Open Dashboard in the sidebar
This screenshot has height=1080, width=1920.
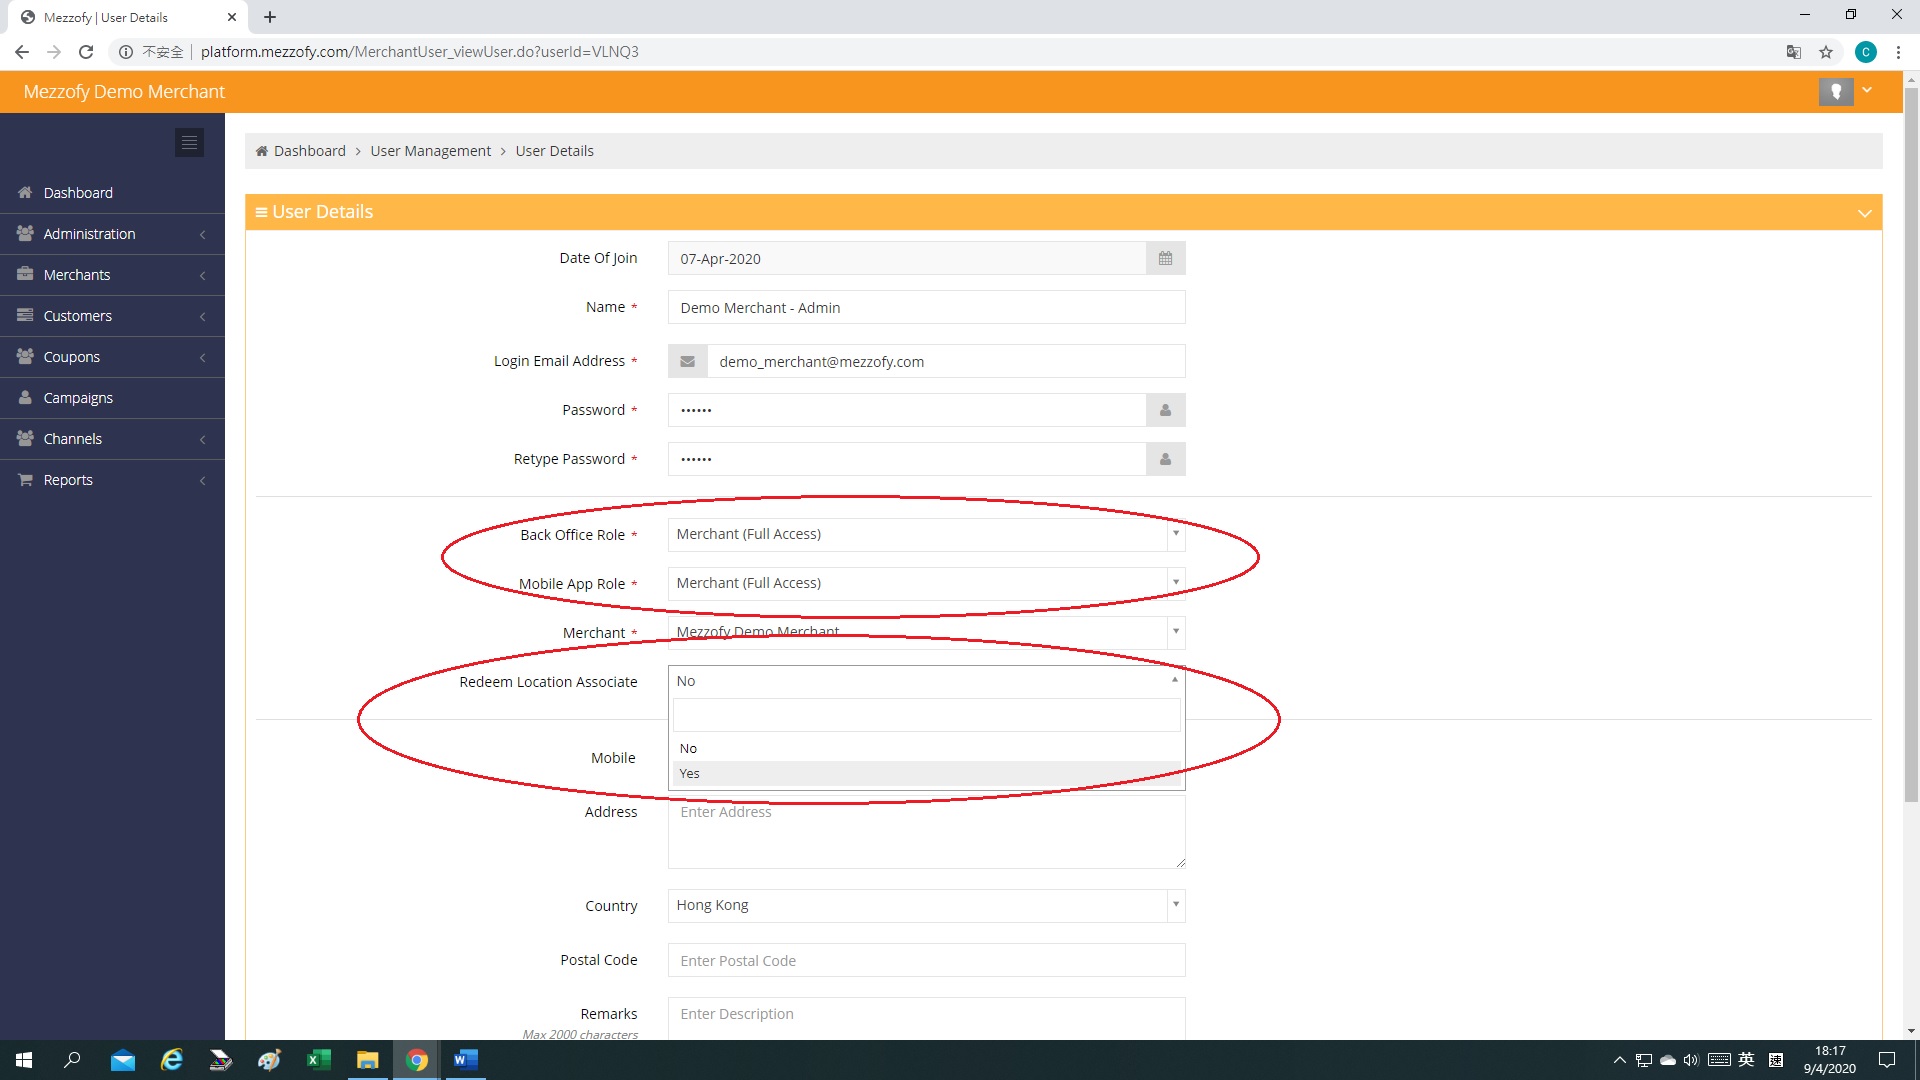pyautogui.click(x=112, y=193)
